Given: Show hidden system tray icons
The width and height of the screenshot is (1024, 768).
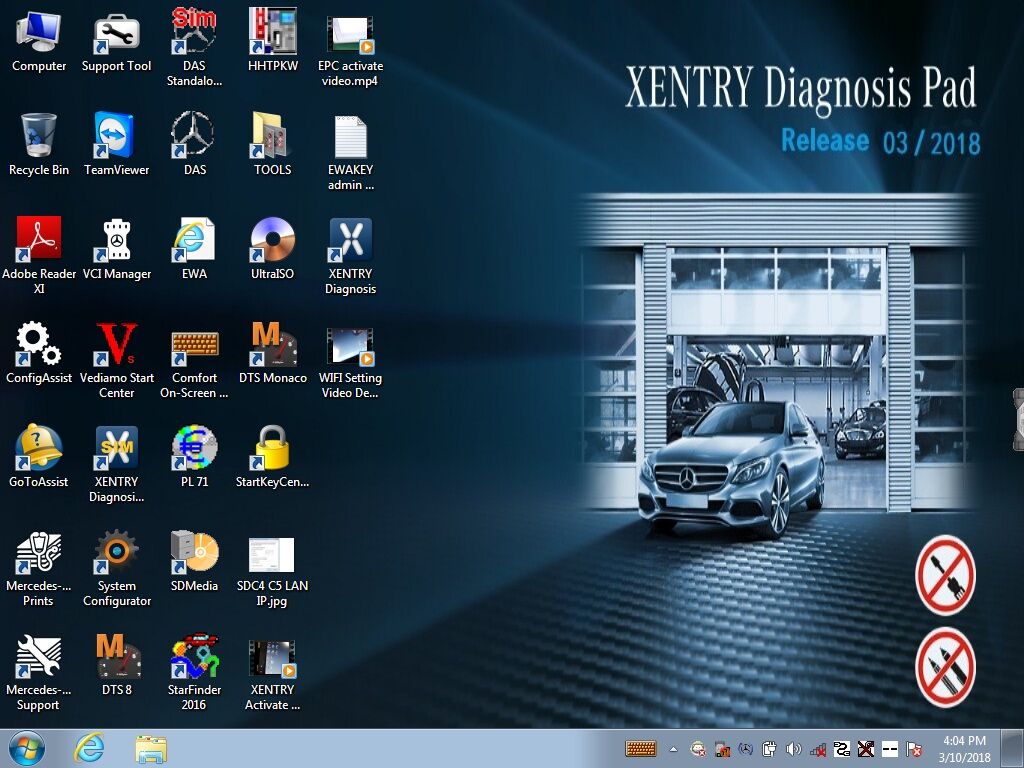Looking at the screenshot, I should pos(673,749).
